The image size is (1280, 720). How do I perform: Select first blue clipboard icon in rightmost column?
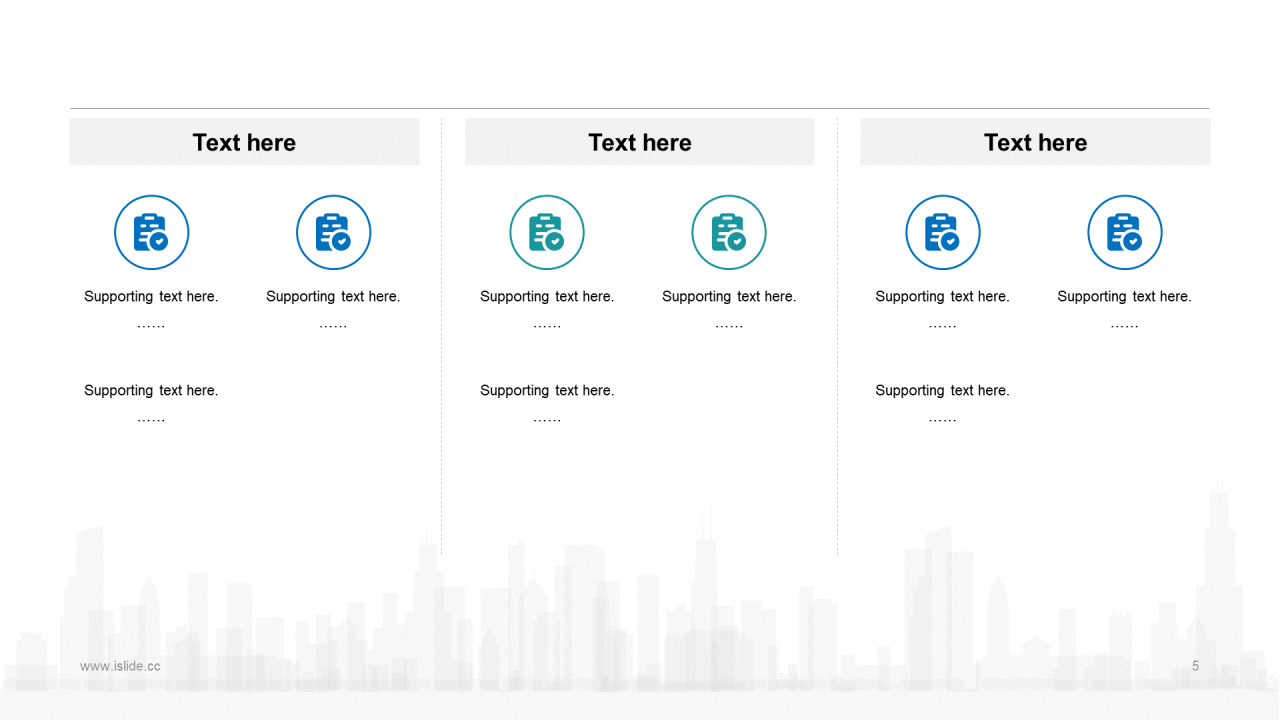943,233
